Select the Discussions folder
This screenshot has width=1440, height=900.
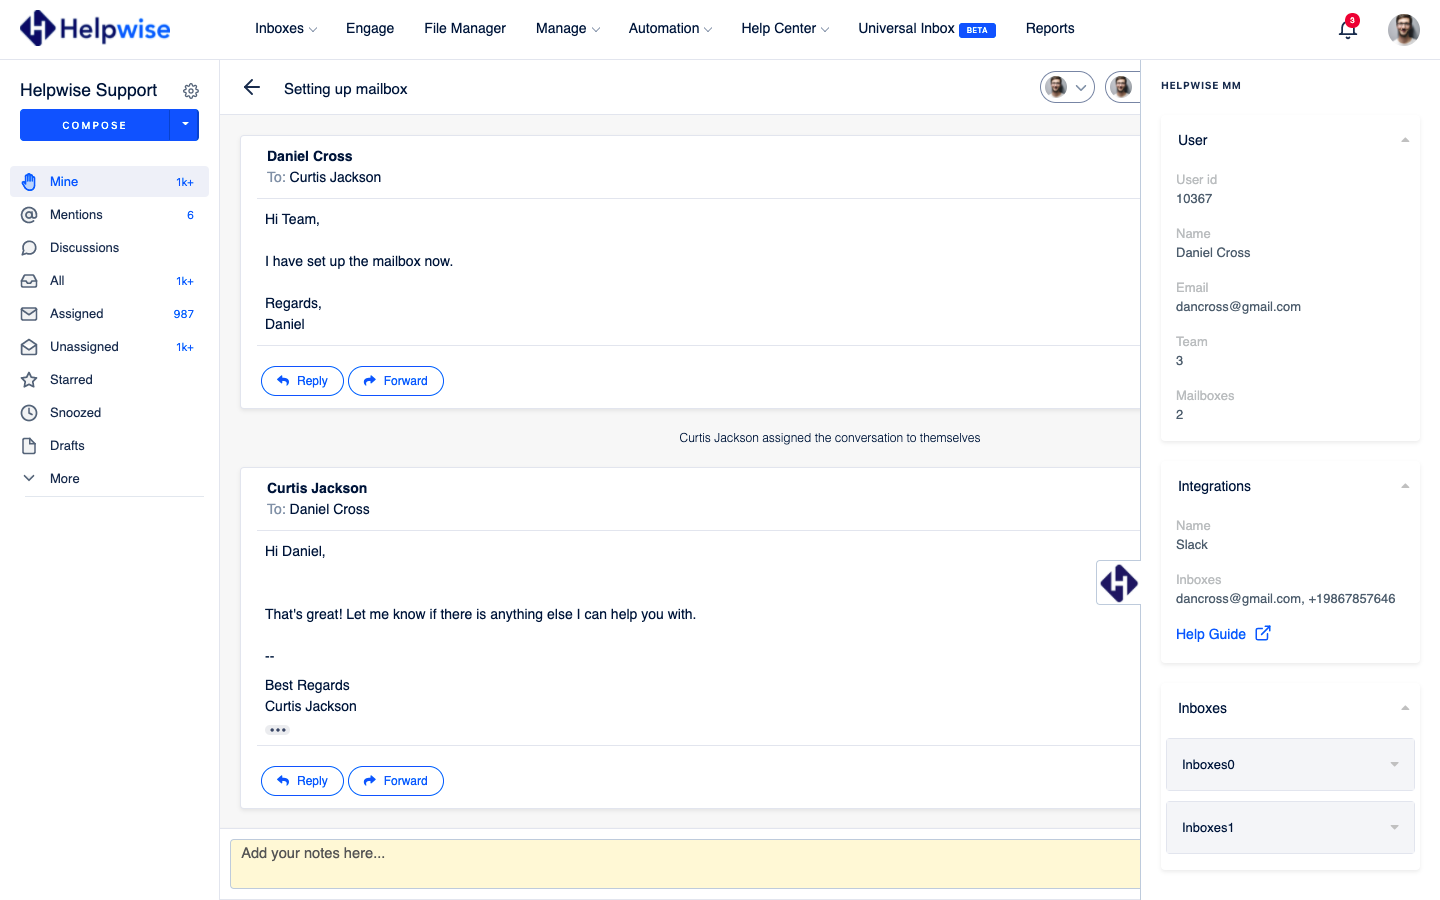(x=109, y=248)
